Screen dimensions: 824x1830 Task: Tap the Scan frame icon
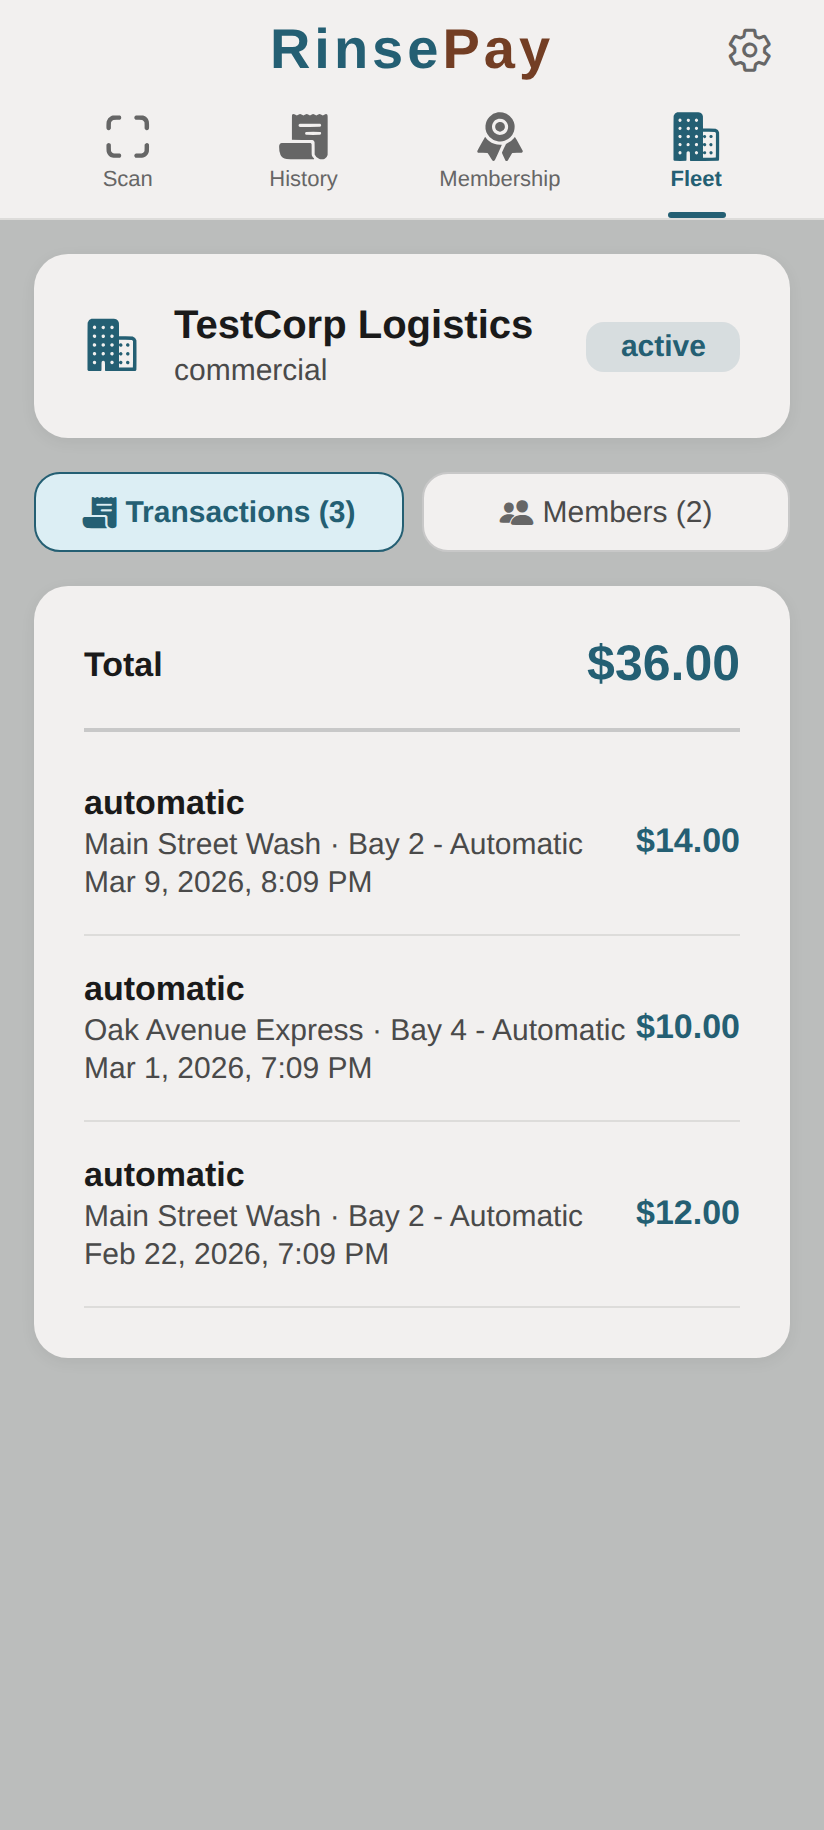(x=128, y=137)
